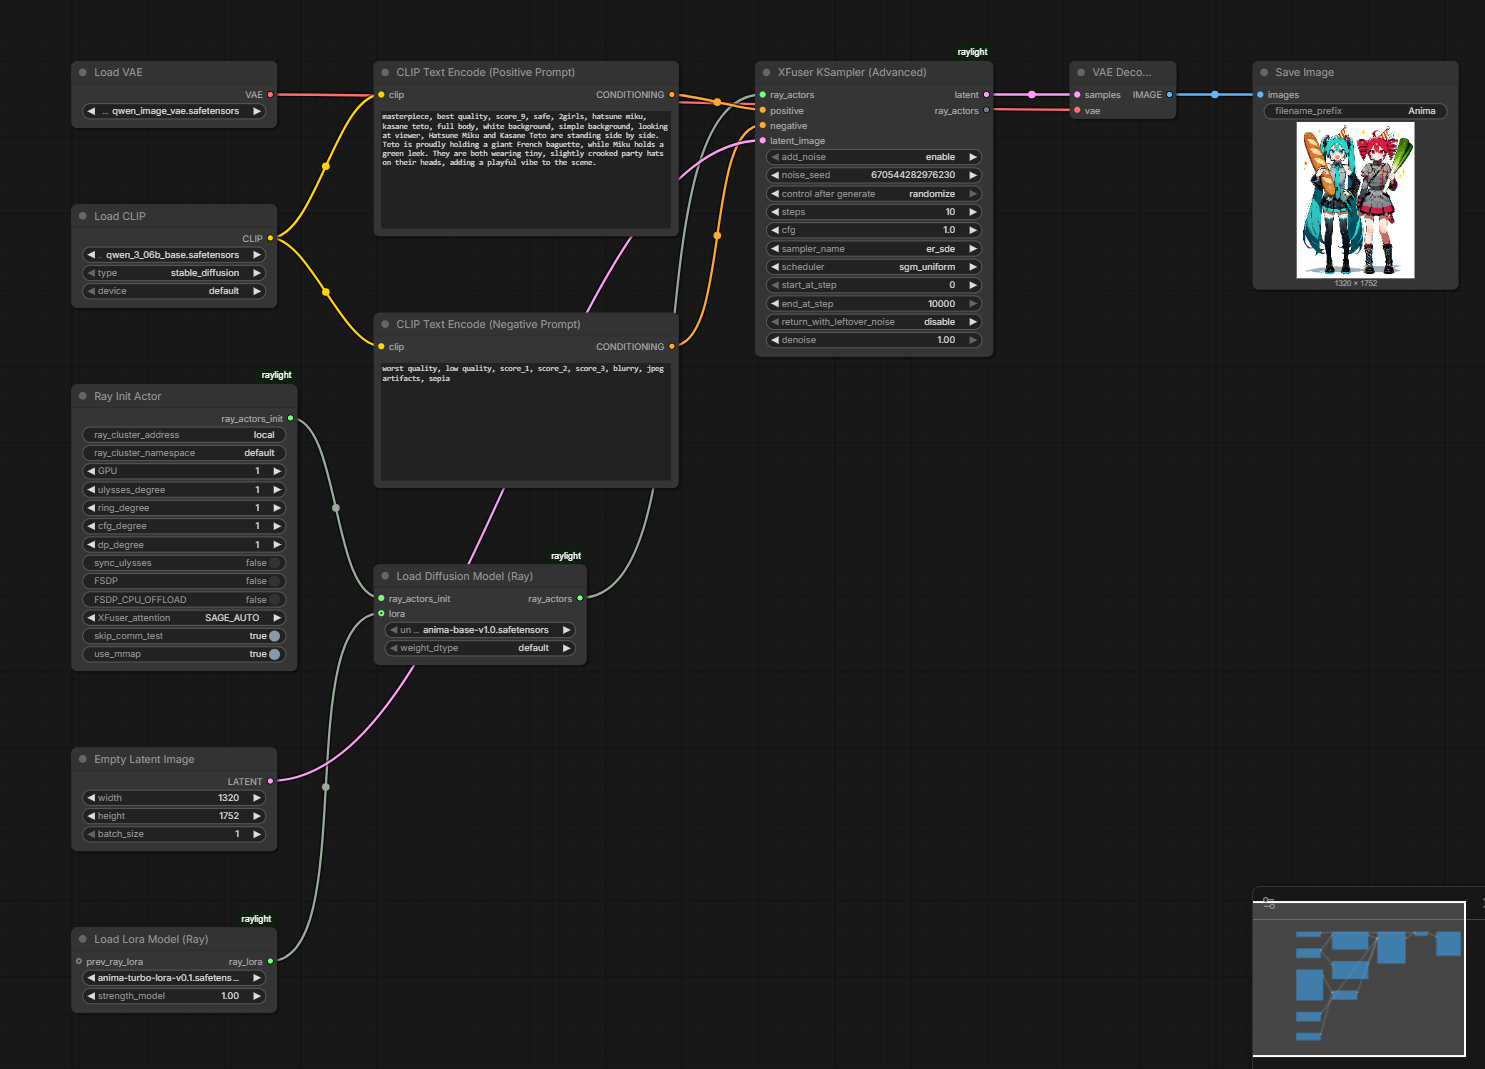This screenshot has height=1069, width=1485.
Task: Enable the FSDP_CPU_OFFLOAD switch
Action: click(274, 600)
